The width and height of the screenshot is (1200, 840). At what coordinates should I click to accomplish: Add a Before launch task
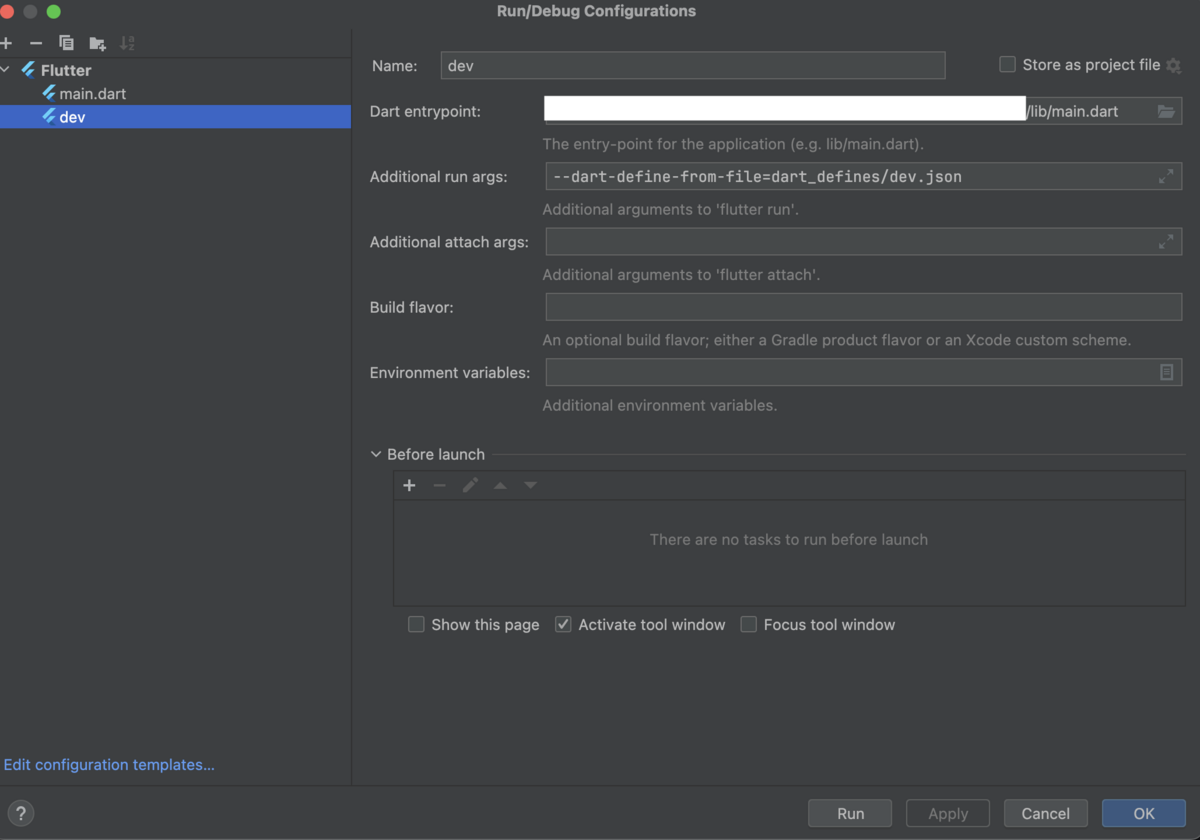(409, 485)
